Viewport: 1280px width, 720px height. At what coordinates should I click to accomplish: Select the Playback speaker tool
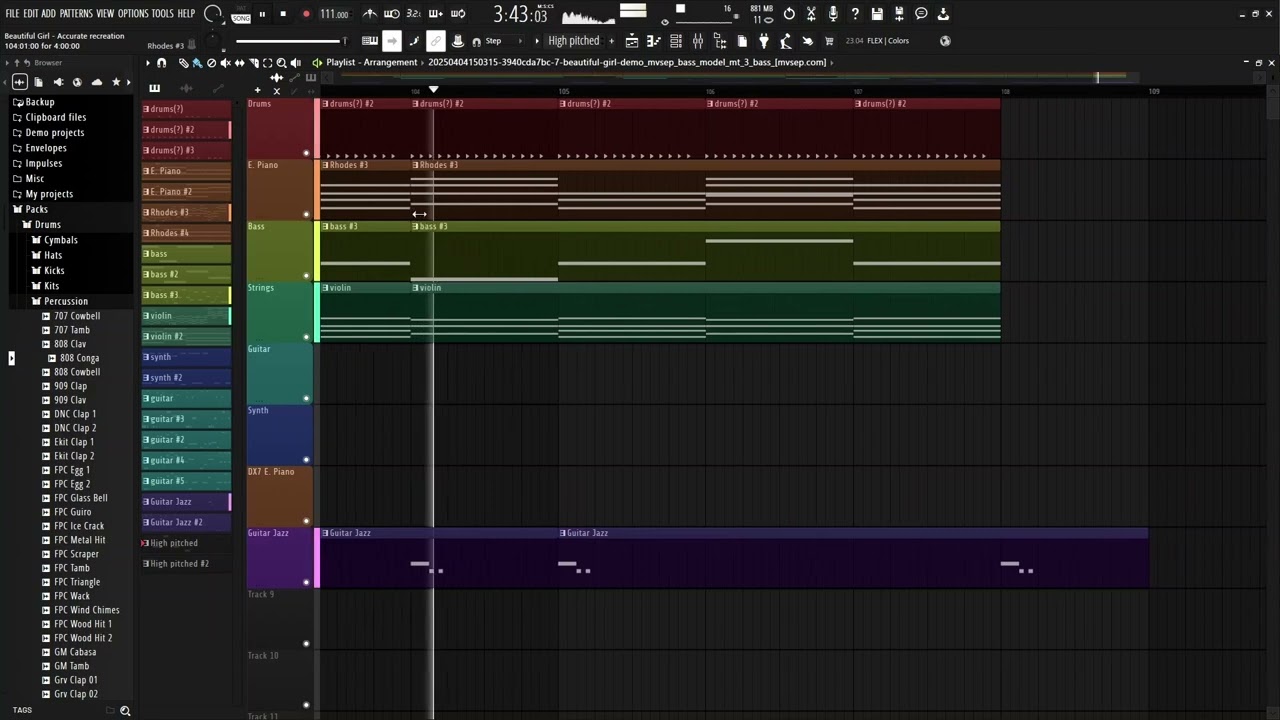tap(295, 63)
